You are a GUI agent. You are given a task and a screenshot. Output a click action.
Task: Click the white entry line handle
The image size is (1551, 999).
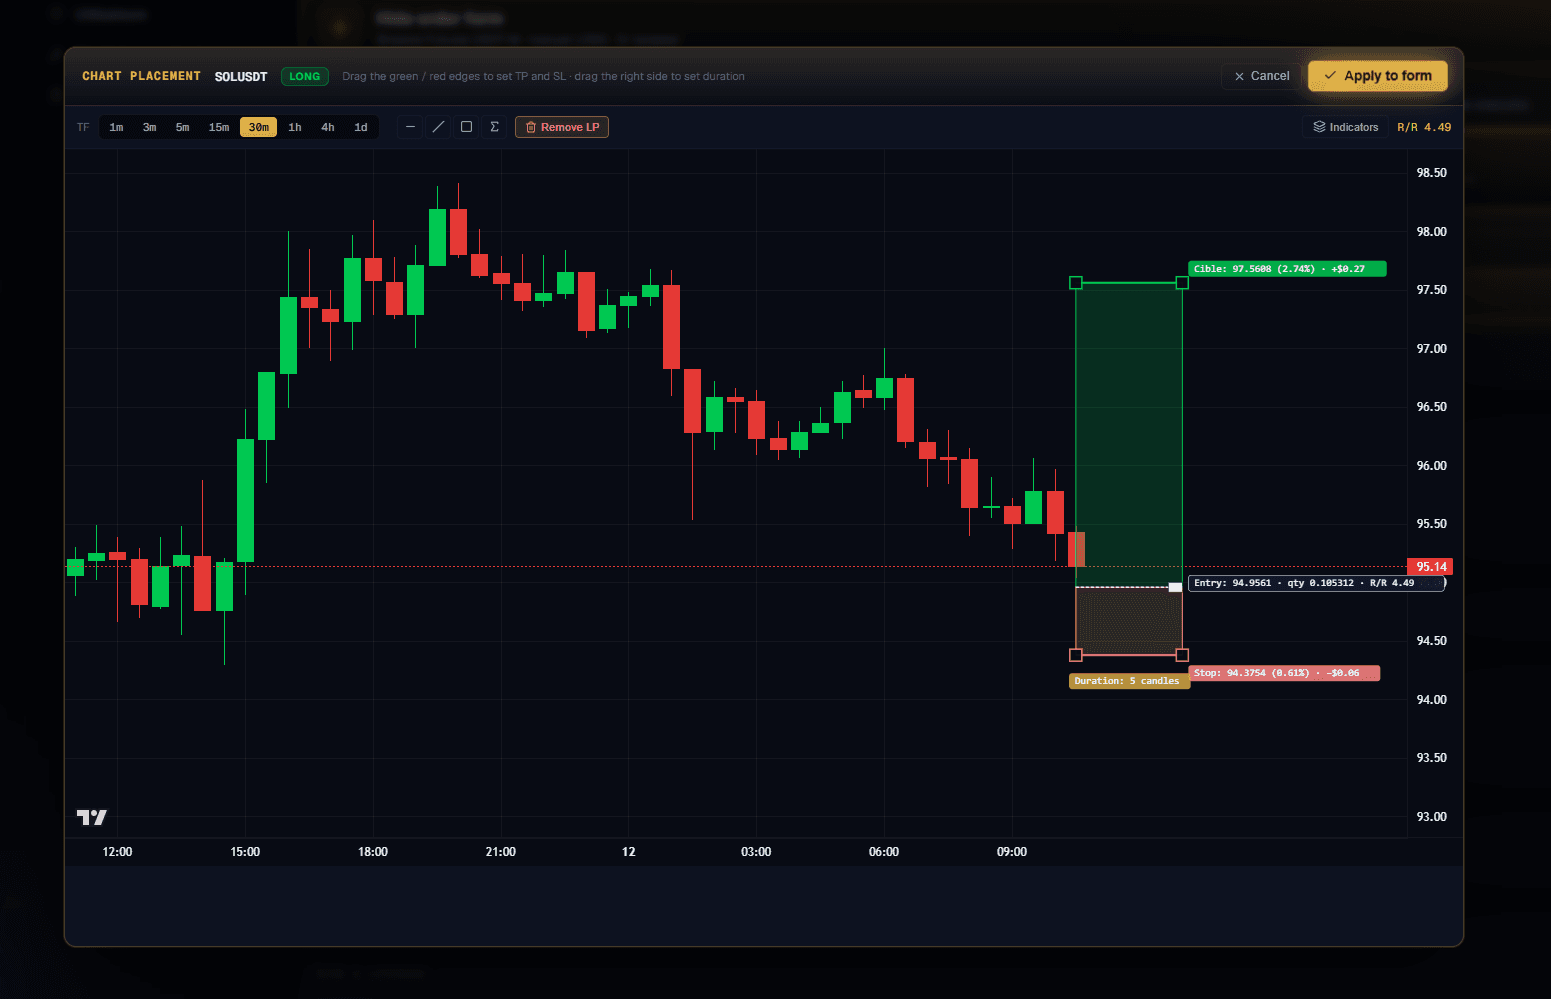[x=1175, y=587]
